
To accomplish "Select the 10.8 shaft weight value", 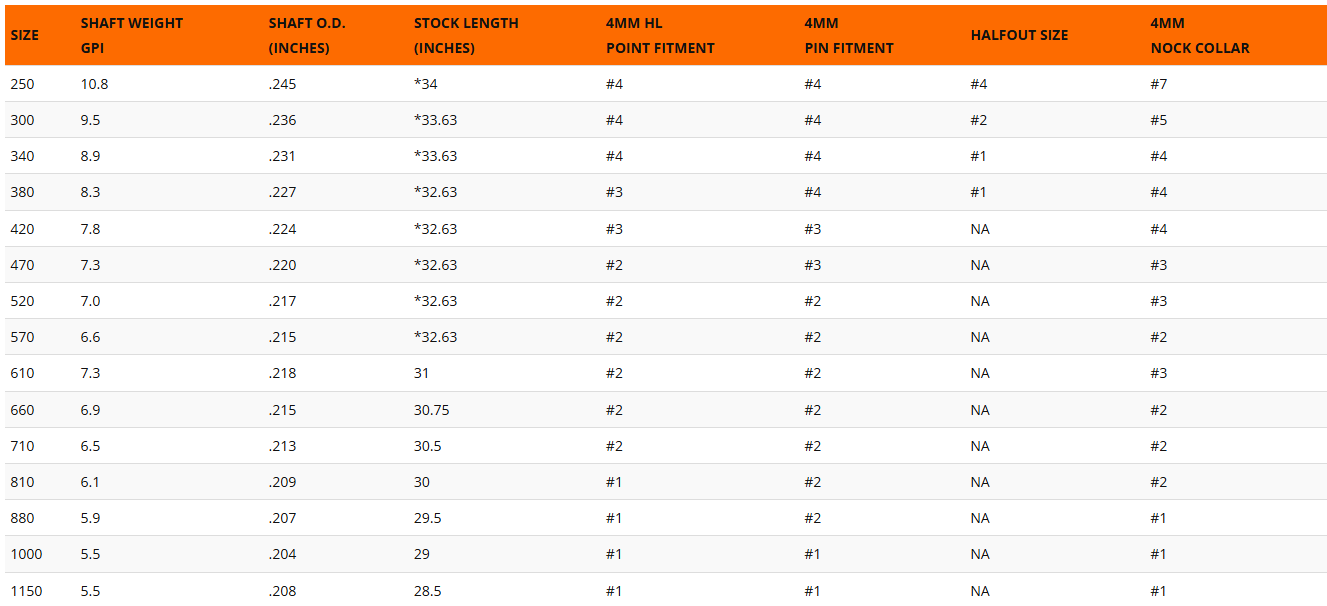I will [x=95, y=84].
